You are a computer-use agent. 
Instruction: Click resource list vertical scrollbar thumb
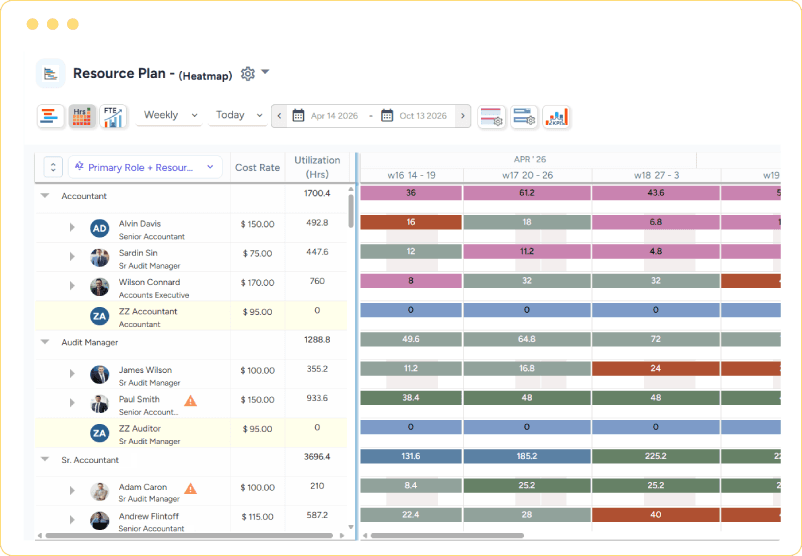coord(351,211)
